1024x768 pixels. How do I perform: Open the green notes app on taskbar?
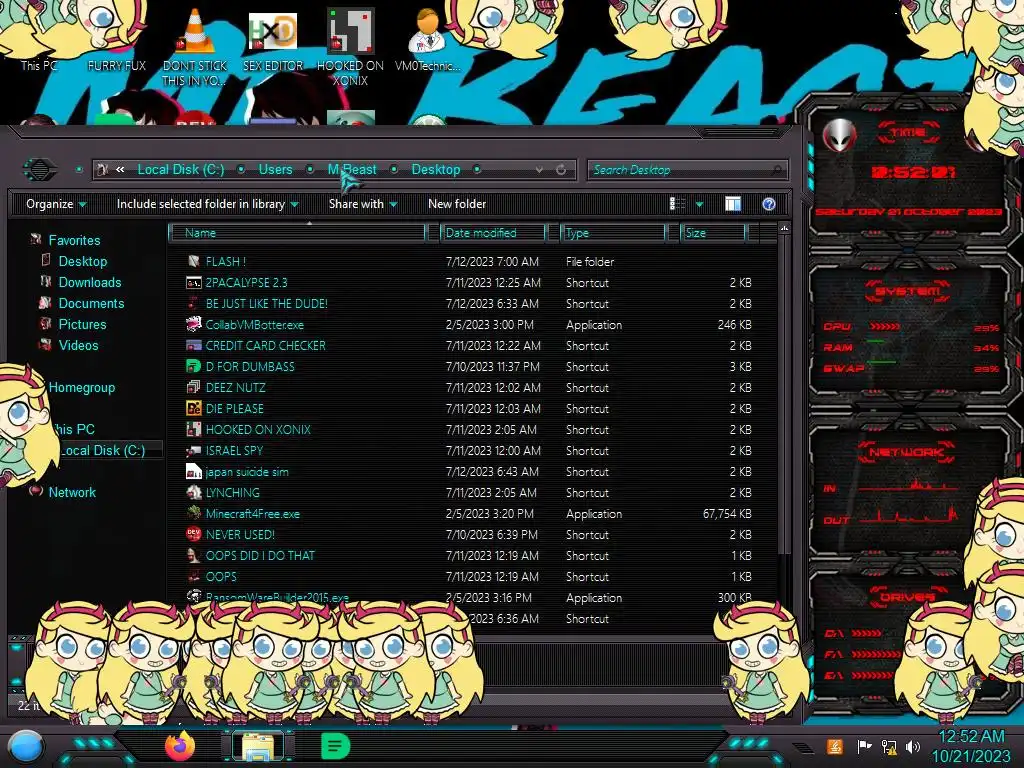pos(336,746)
